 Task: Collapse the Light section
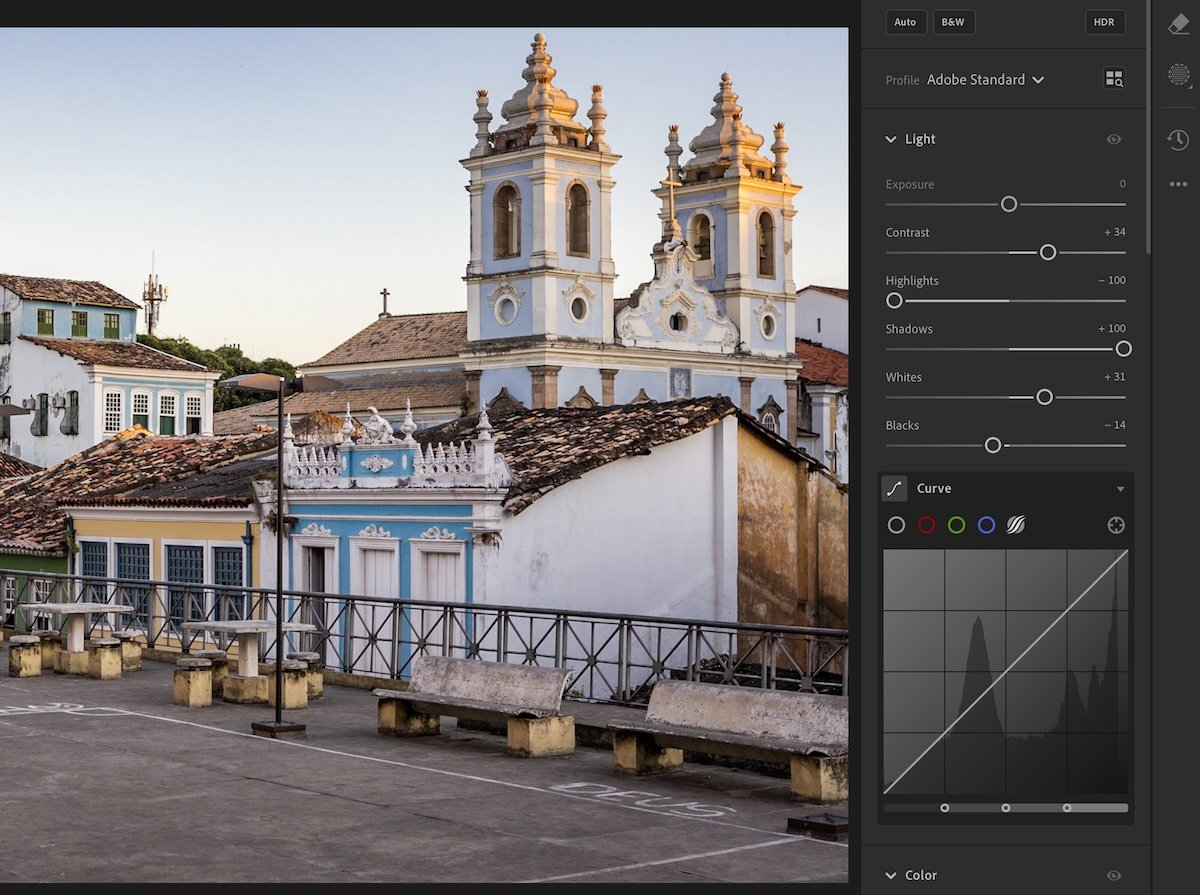click(890, 139)
